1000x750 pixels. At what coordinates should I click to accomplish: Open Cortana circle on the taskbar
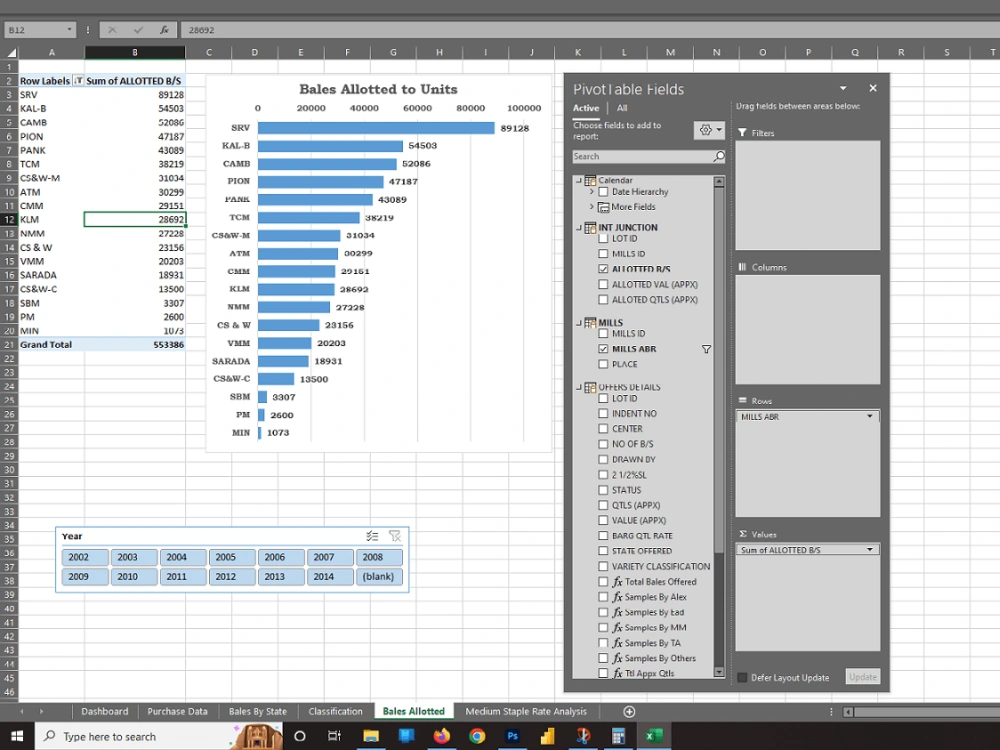[x=299, y=736]
